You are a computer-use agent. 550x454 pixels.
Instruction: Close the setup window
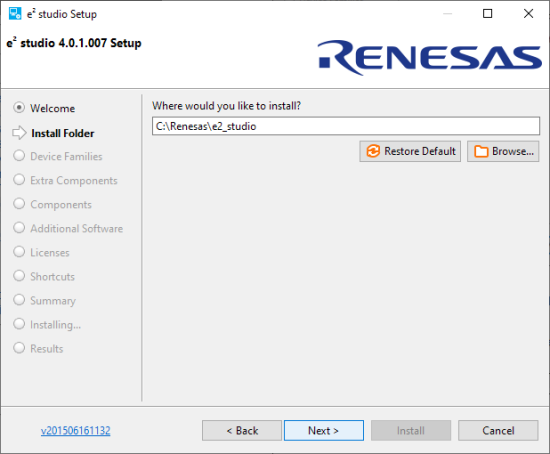[x=528, y=14]
